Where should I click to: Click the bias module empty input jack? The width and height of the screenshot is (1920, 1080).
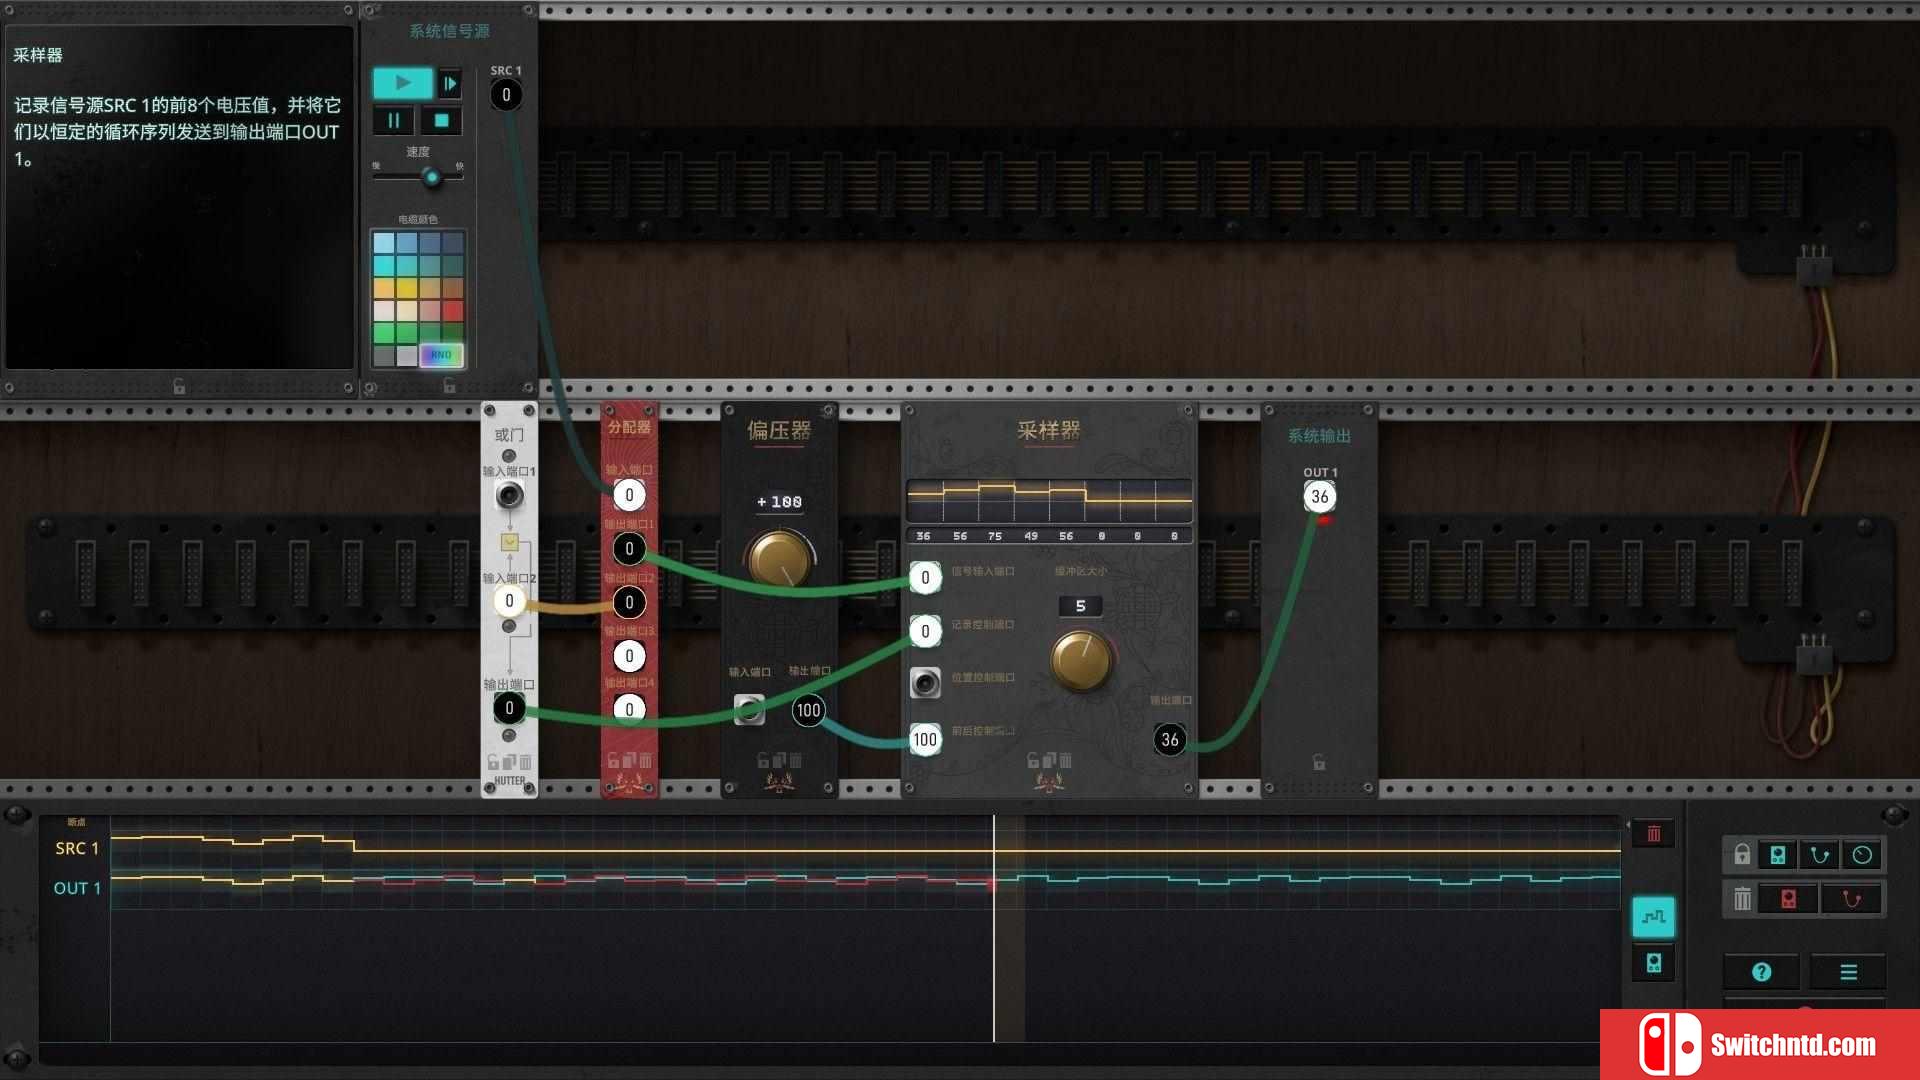click(x=749, y=710)
